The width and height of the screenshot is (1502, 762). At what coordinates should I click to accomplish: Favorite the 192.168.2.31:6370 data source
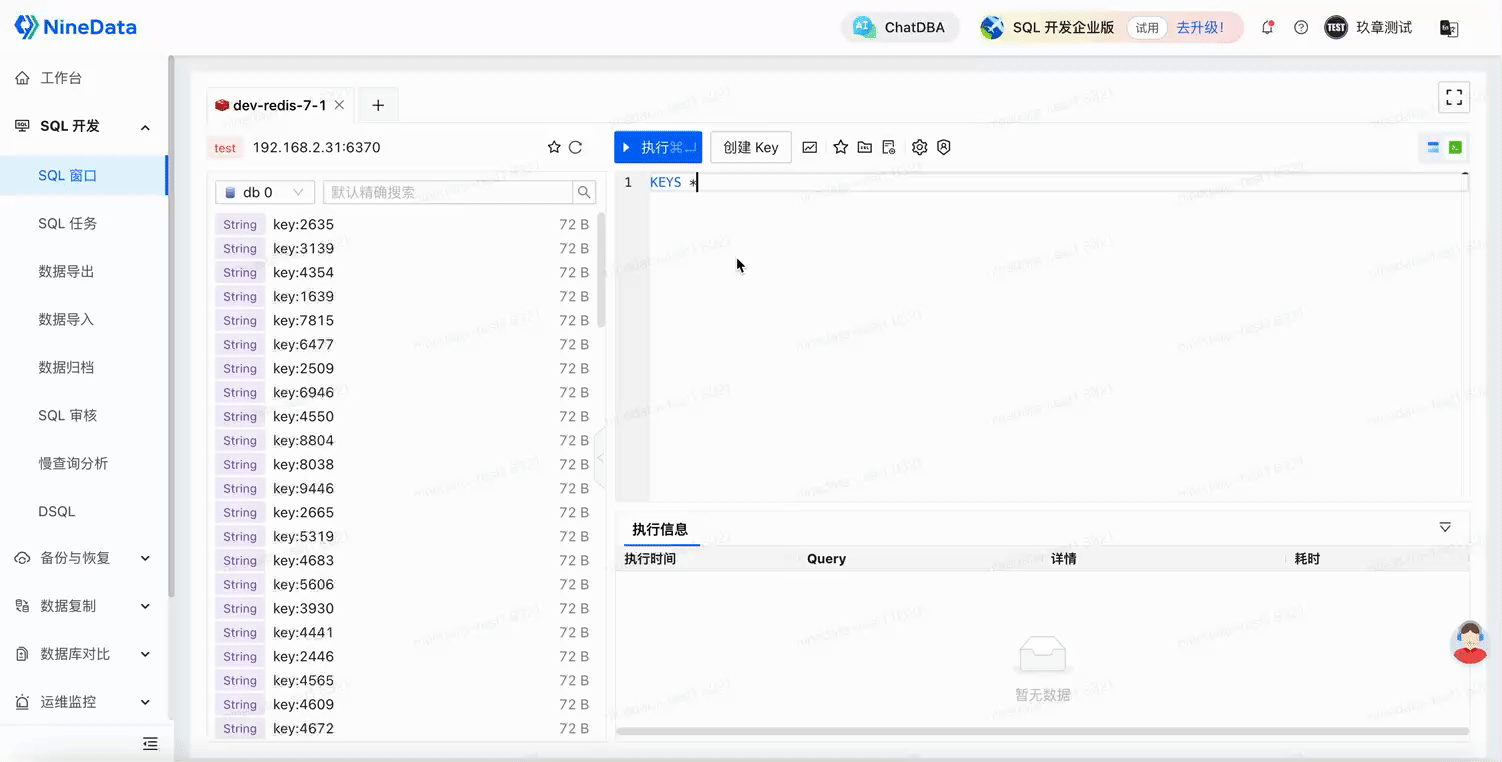(x=554, y=147)
